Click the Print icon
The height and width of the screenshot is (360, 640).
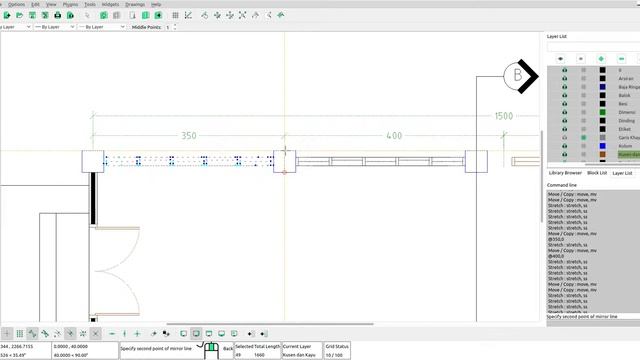[x=58, y=16]
